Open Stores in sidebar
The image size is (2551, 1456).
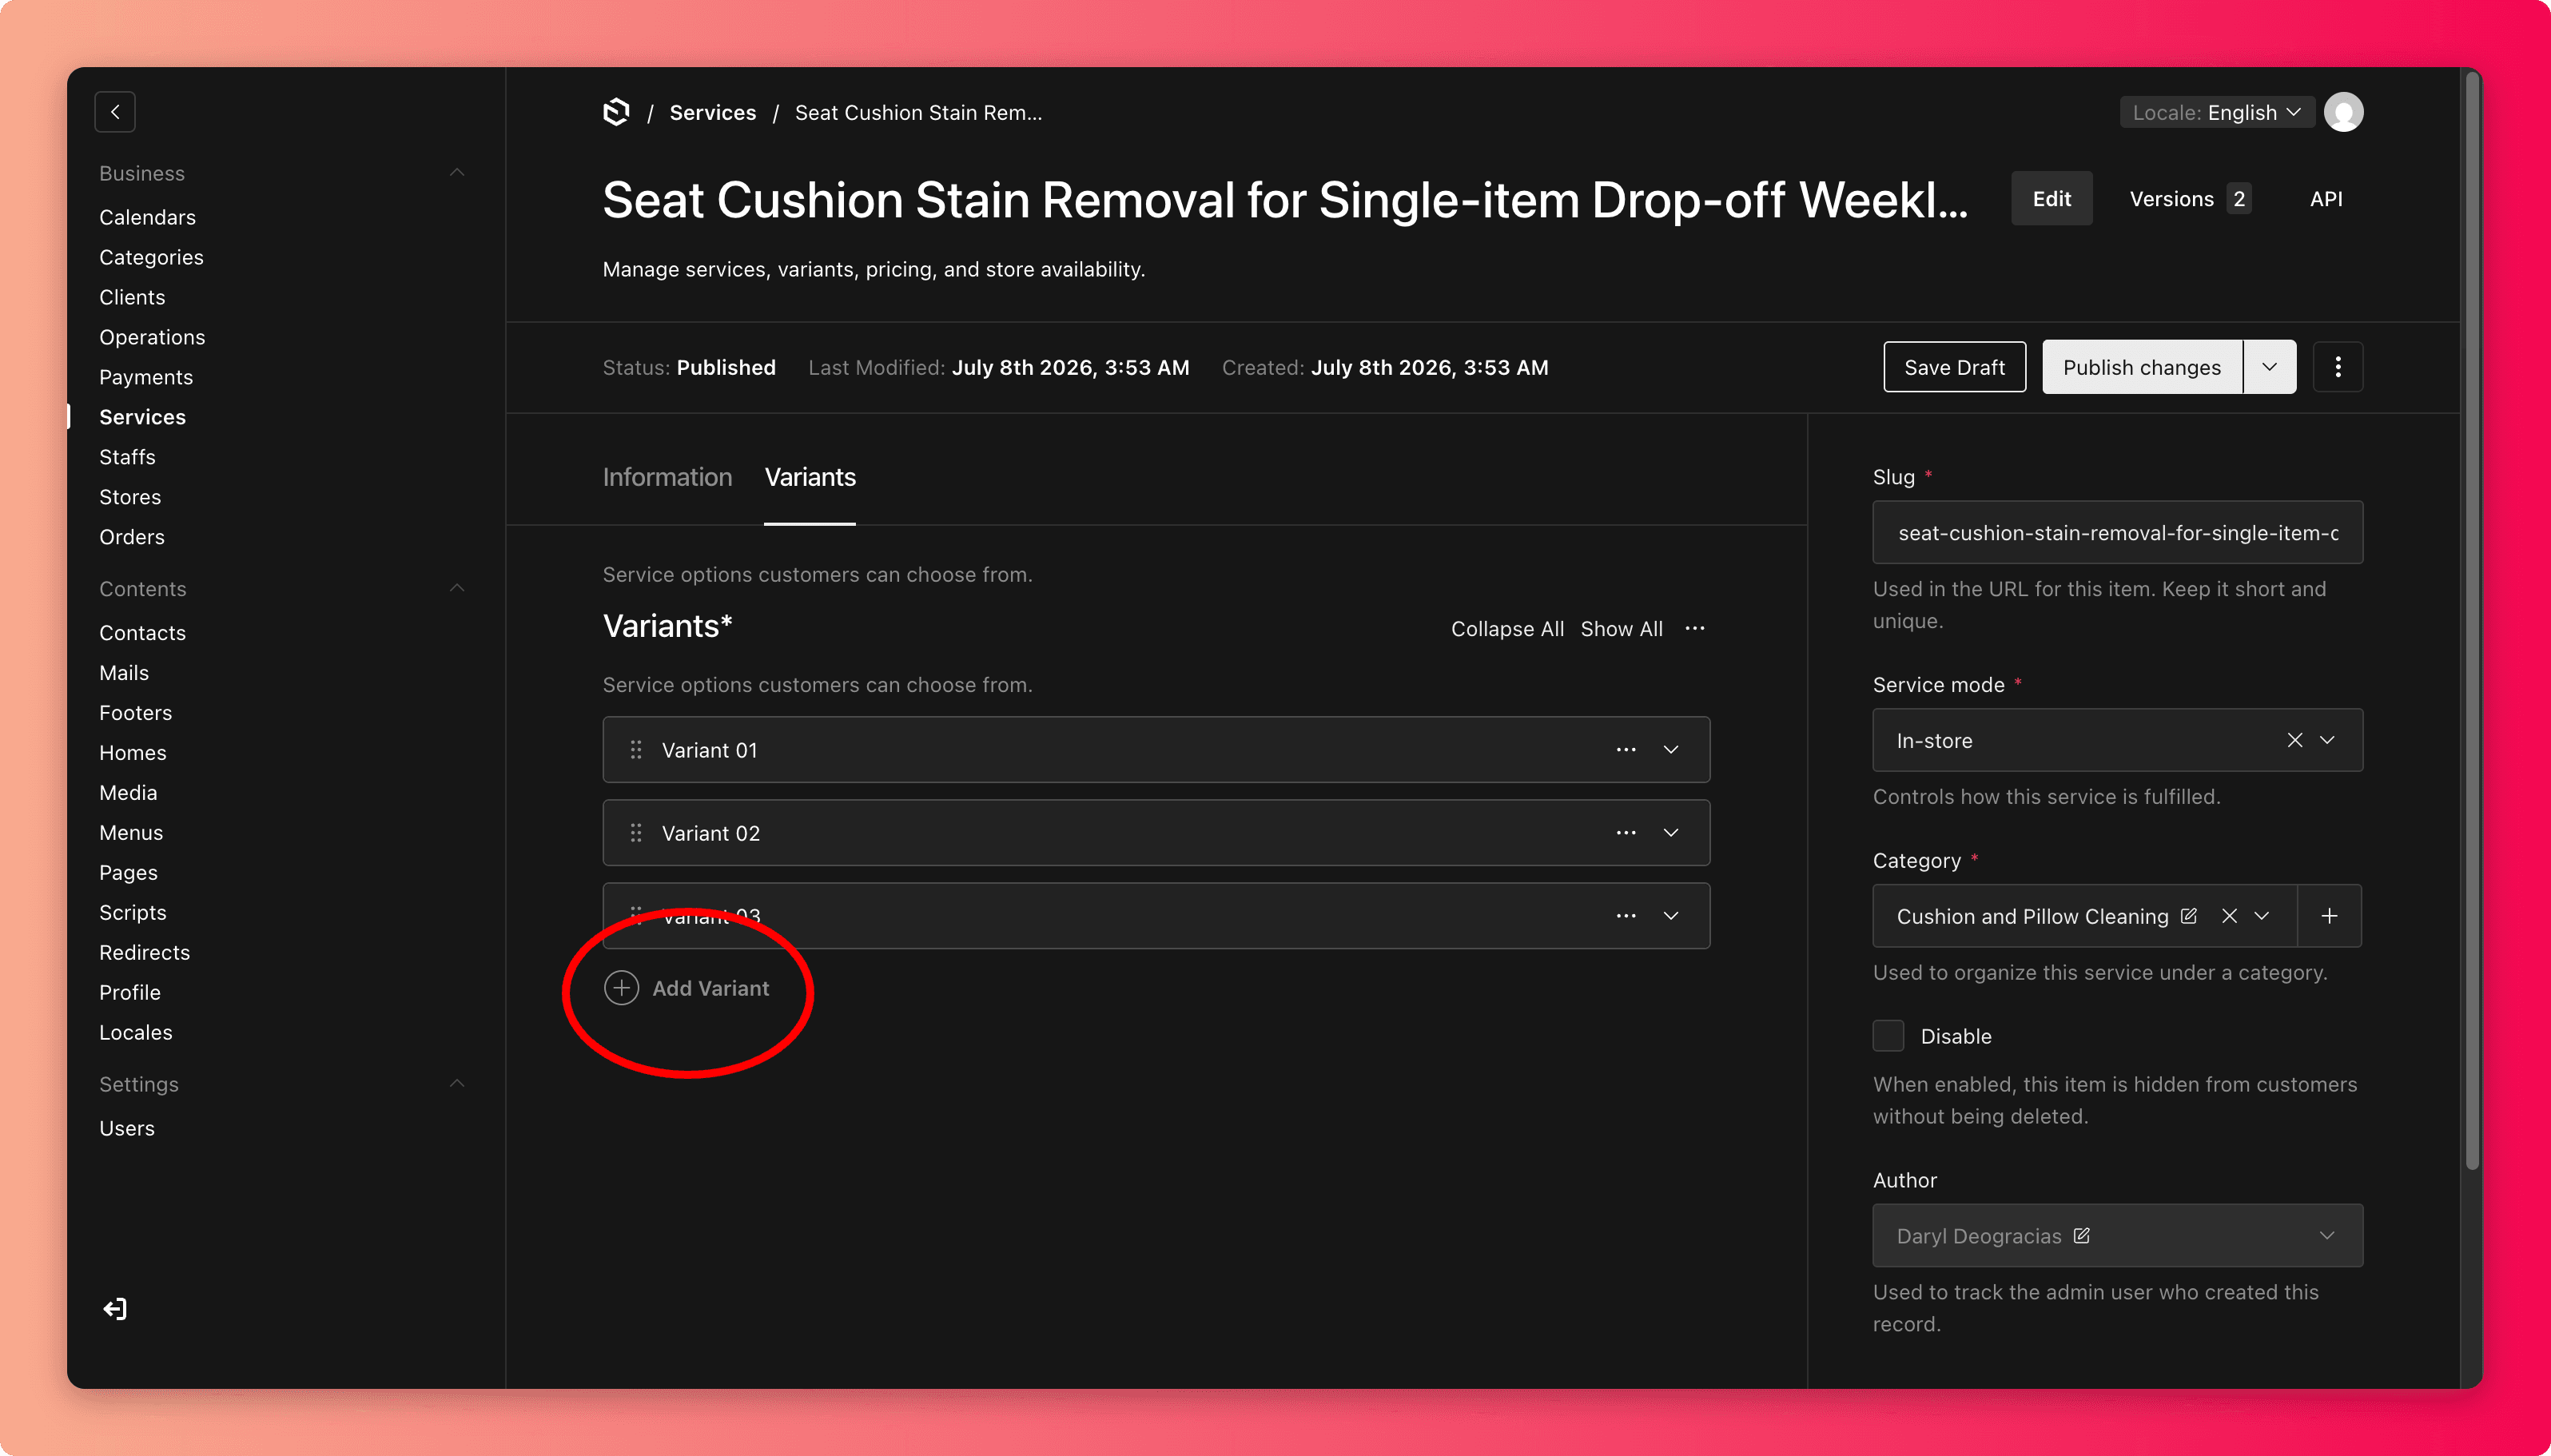(130, 497)
